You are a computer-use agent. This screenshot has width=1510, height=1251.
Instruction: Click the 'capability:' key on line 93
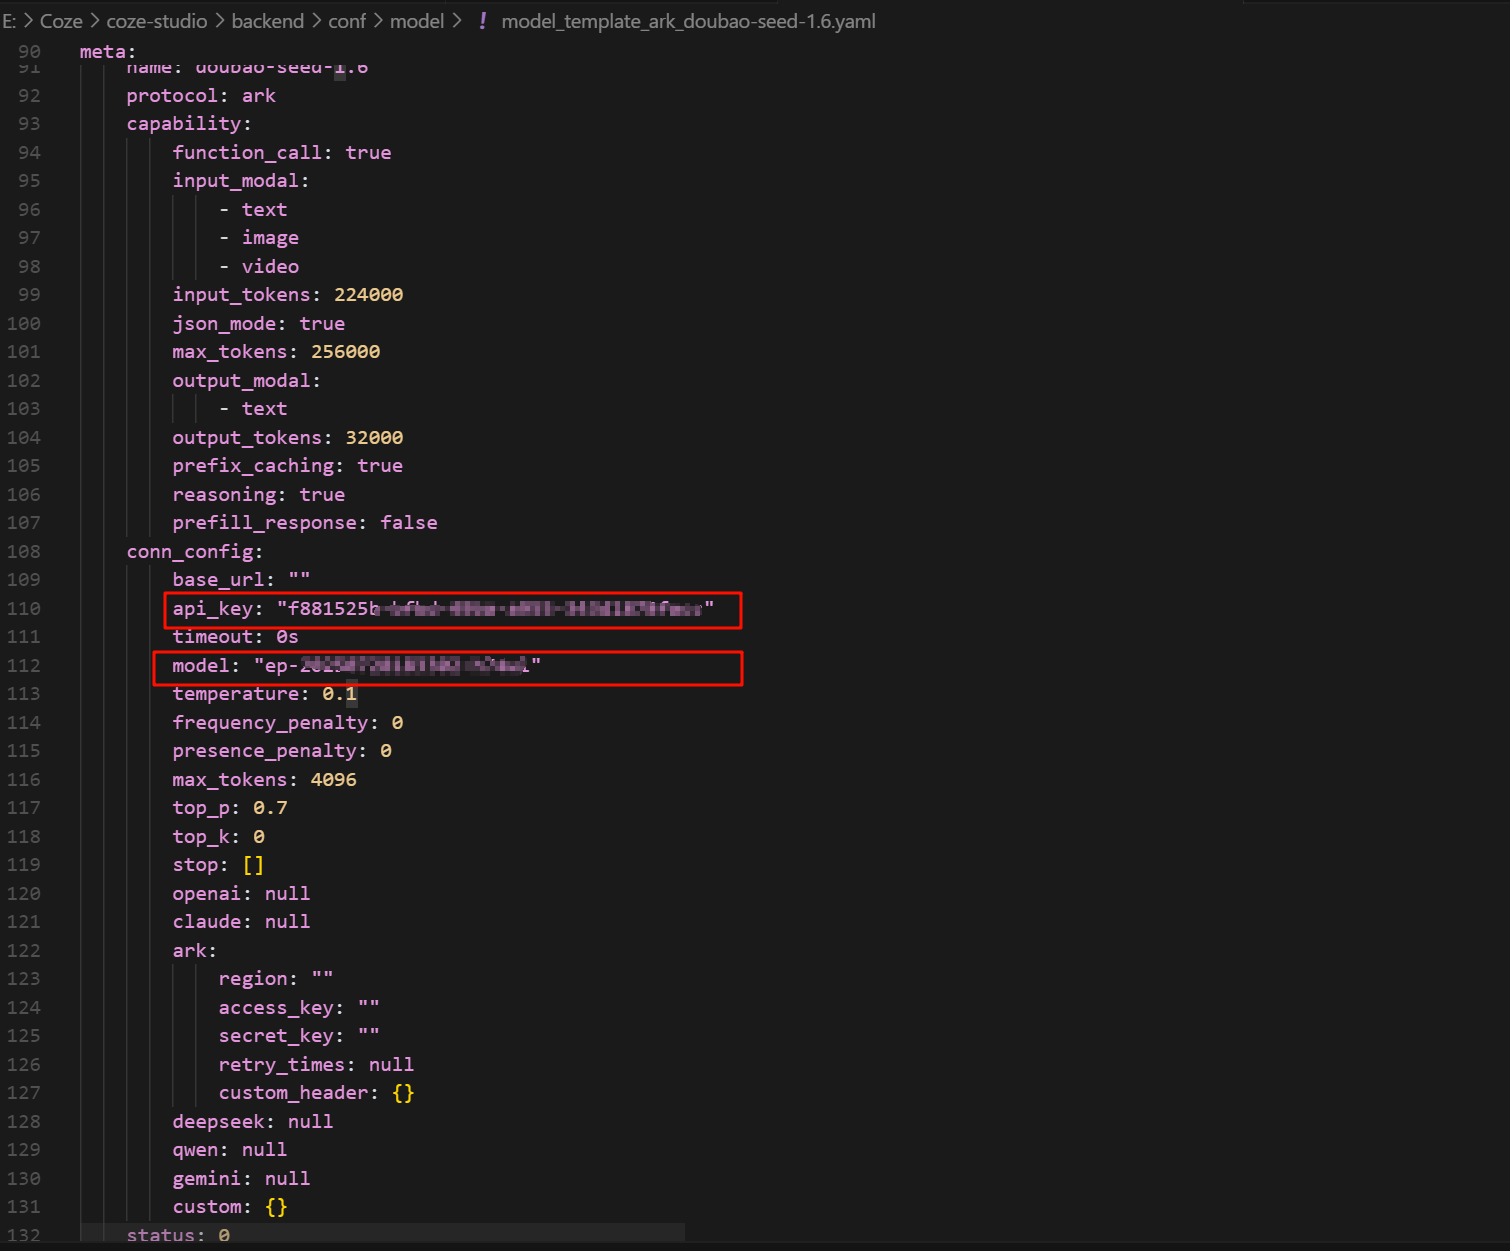[x=189, y=124]
